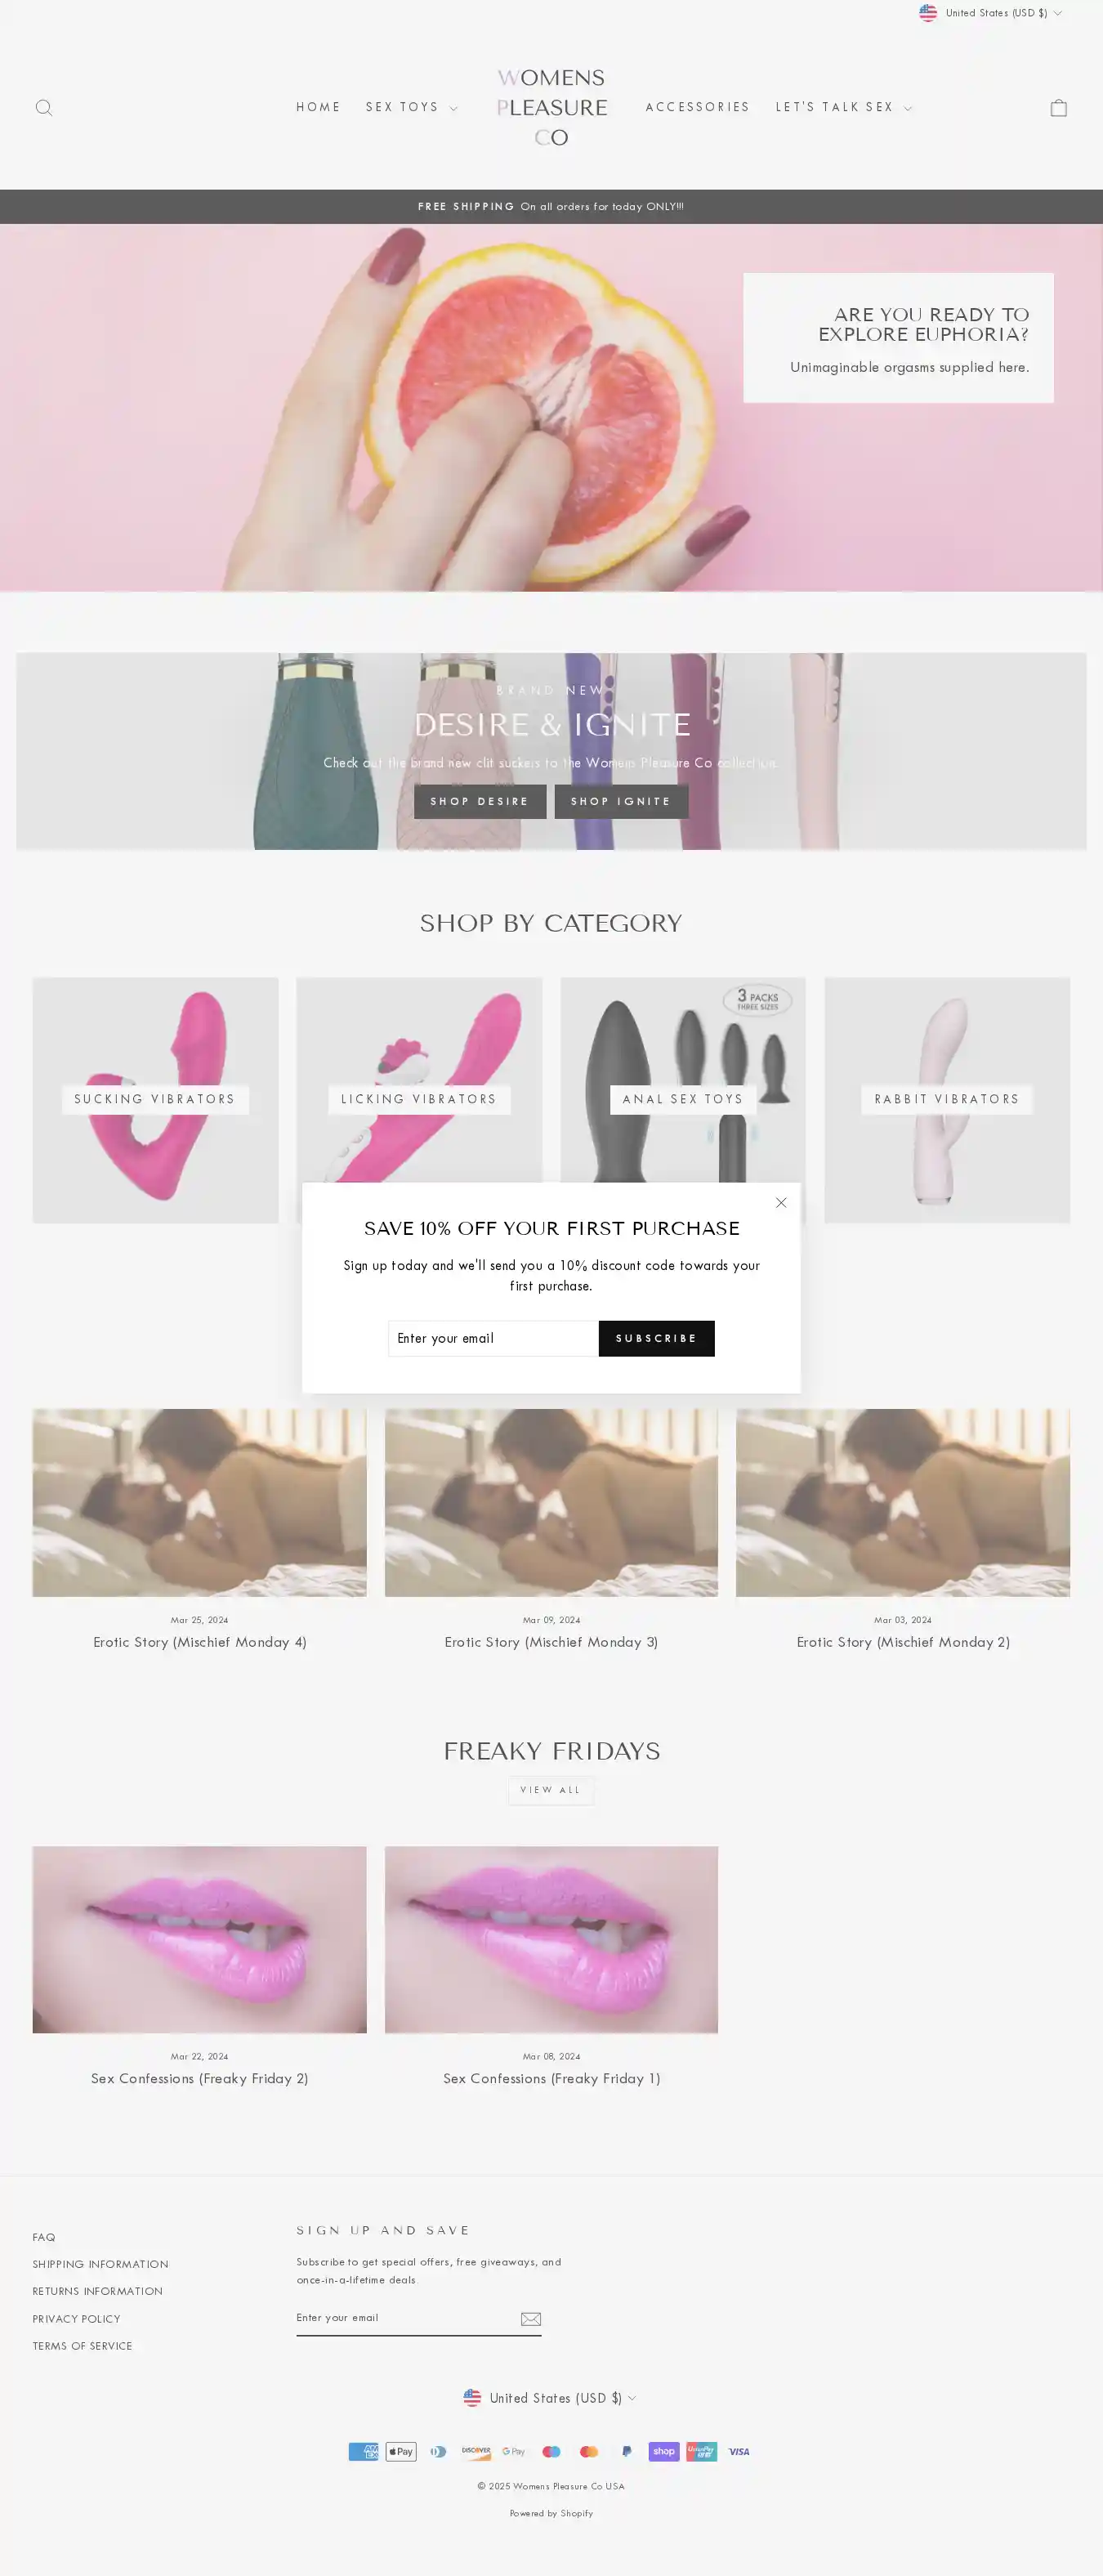View all Freaky Fridays posts
Image resolution: width=1103 pixels, height=2576 pixels.
[551, 1790]
